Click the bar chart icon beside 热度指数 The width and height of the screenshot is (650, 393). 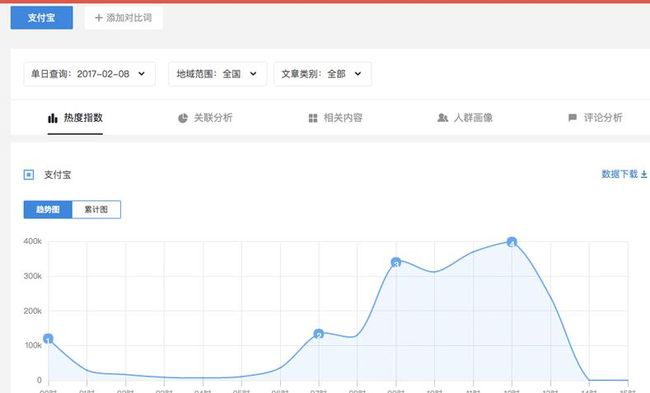53,118
